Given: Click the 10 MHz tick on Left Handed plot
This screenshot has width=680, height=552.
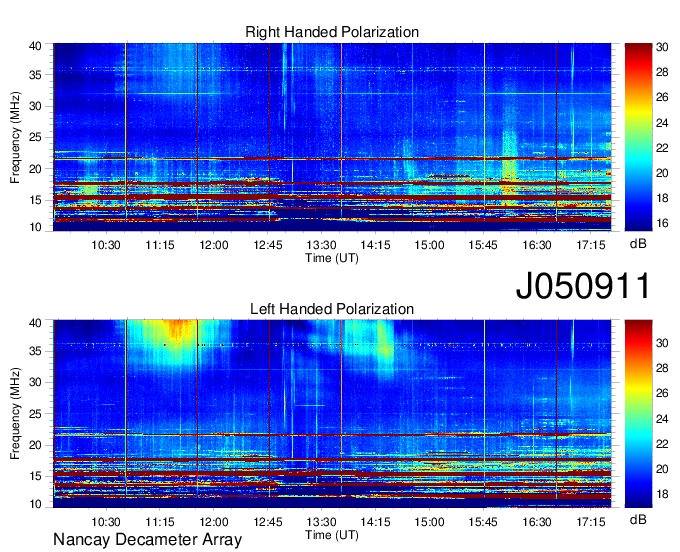Looking at the screenshot, I should point(36,504).
